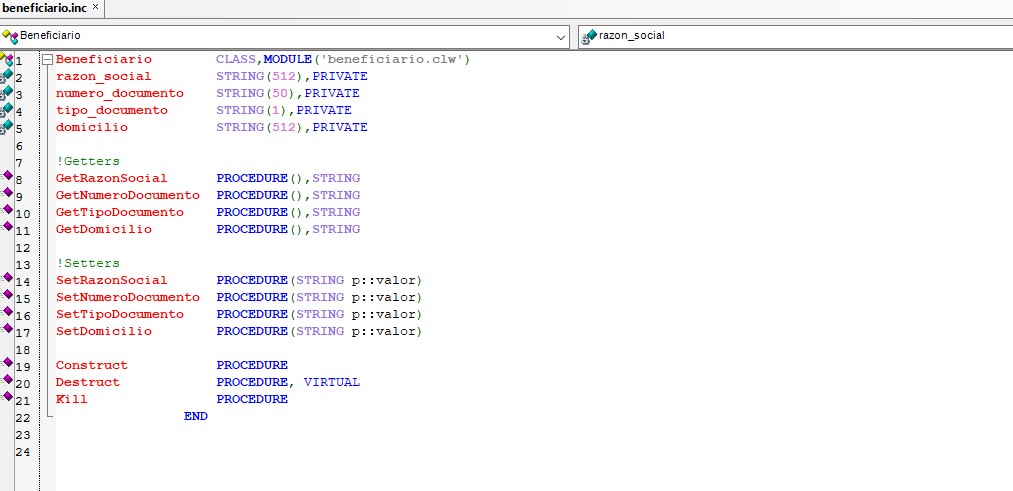Click the gutter icon next to Destruct
This screenshot has height=491, width=1013.
click(7, 381)
